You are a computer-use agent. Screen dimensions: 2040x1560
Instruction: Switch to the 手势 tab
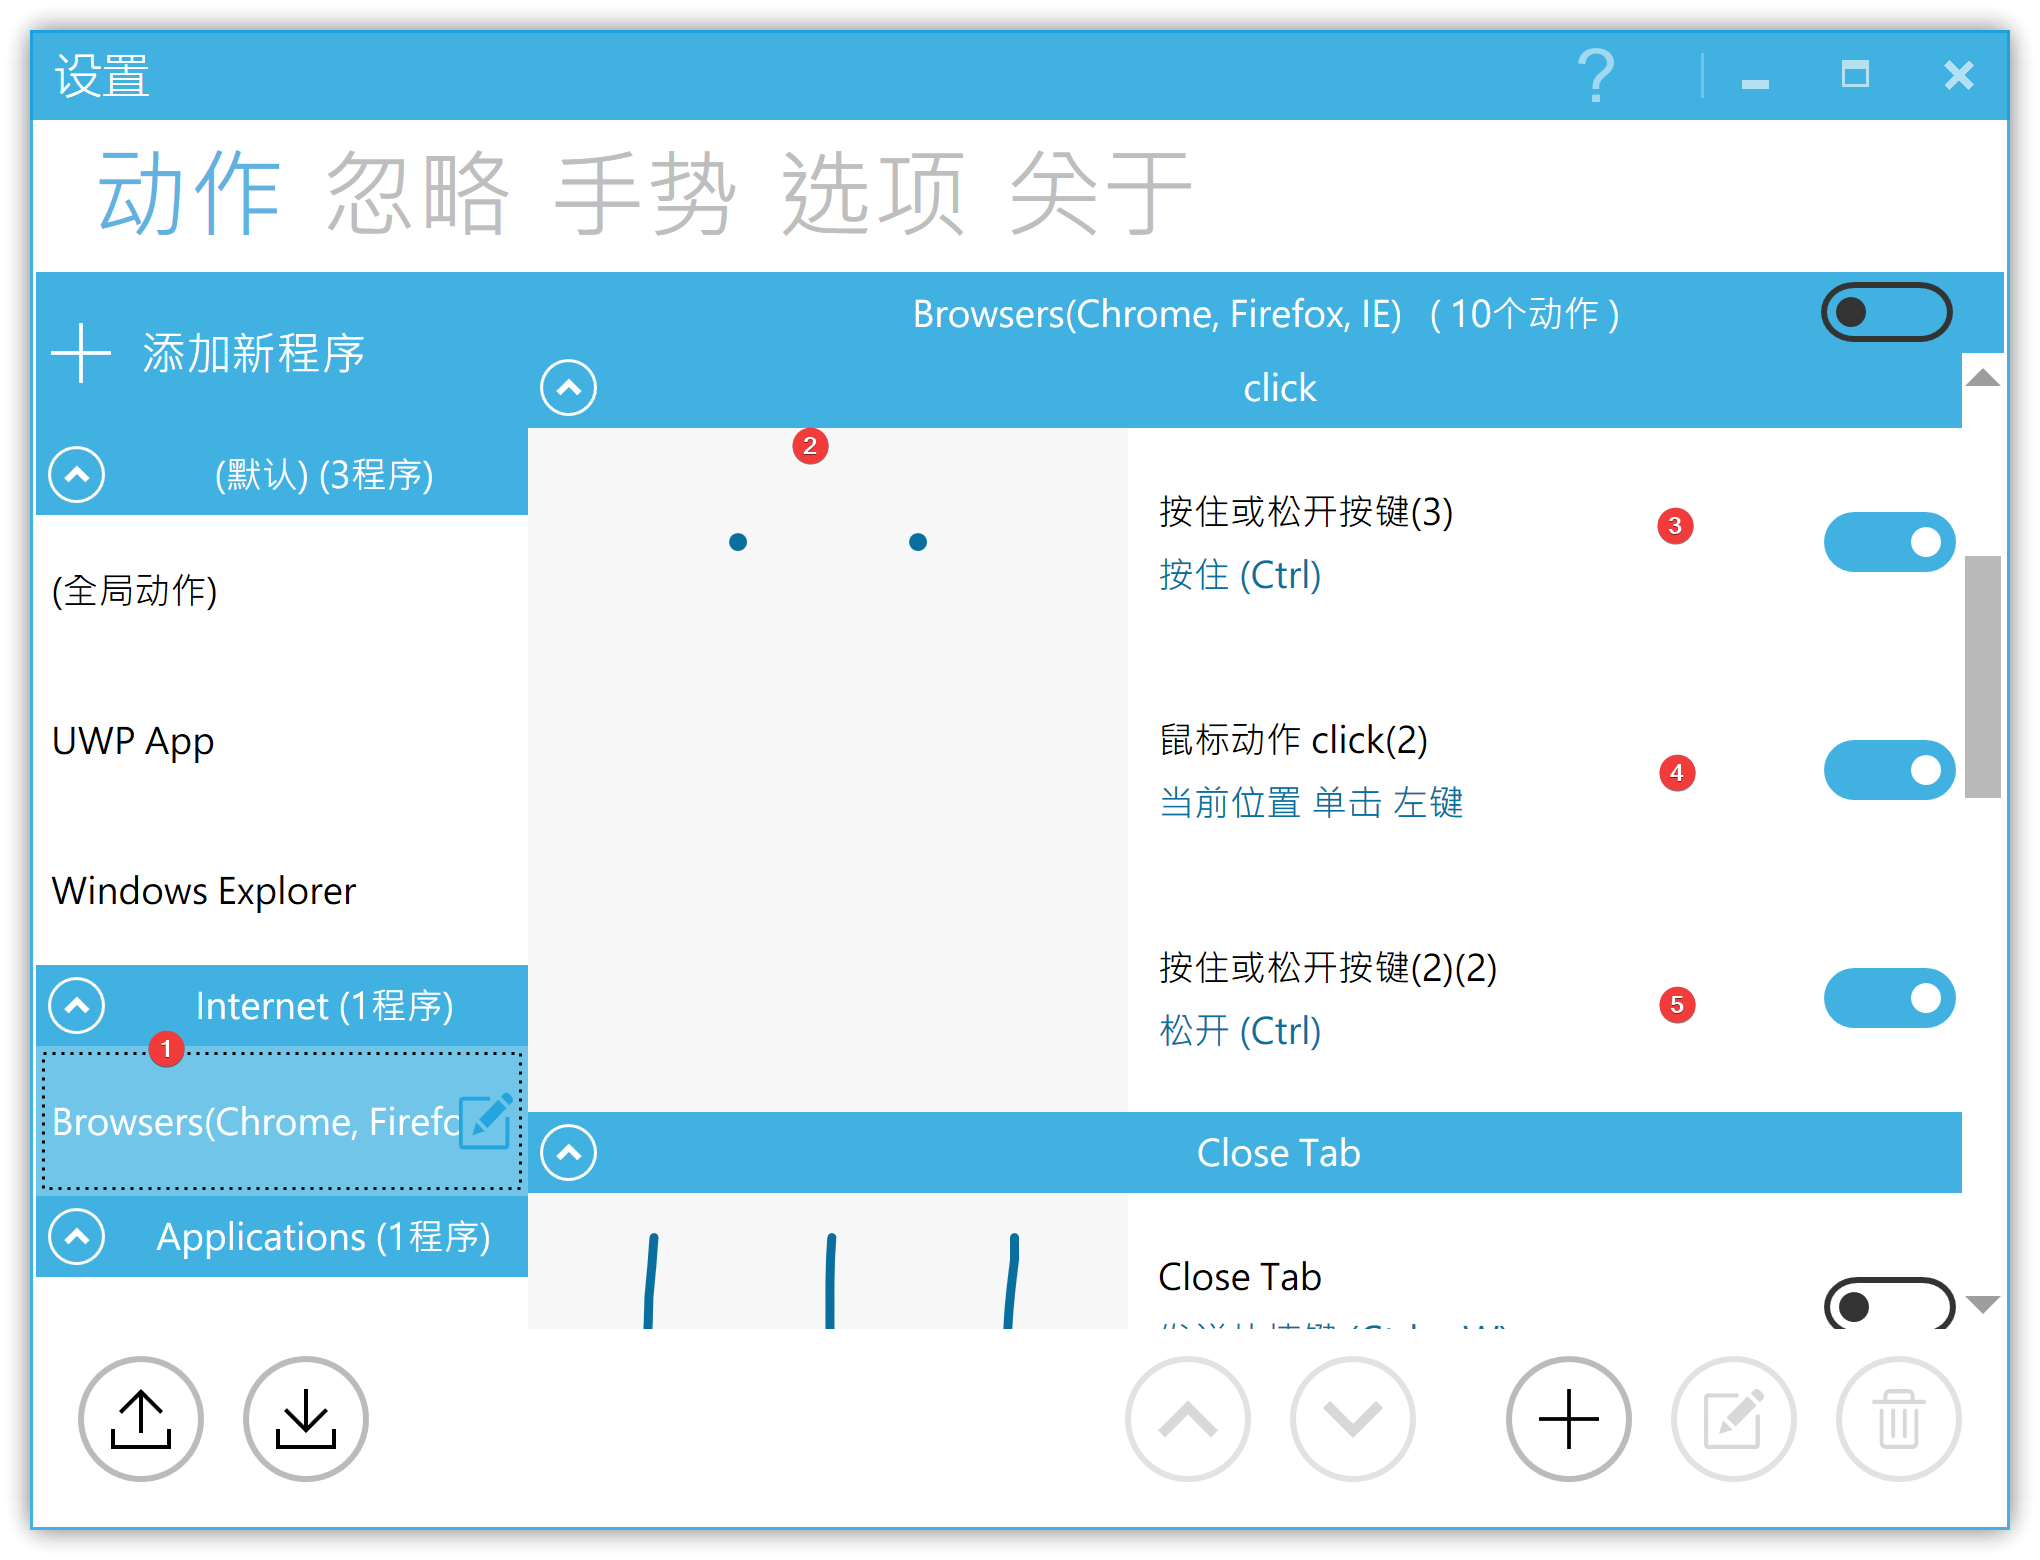pyautogui.click(x=645, y=194)
